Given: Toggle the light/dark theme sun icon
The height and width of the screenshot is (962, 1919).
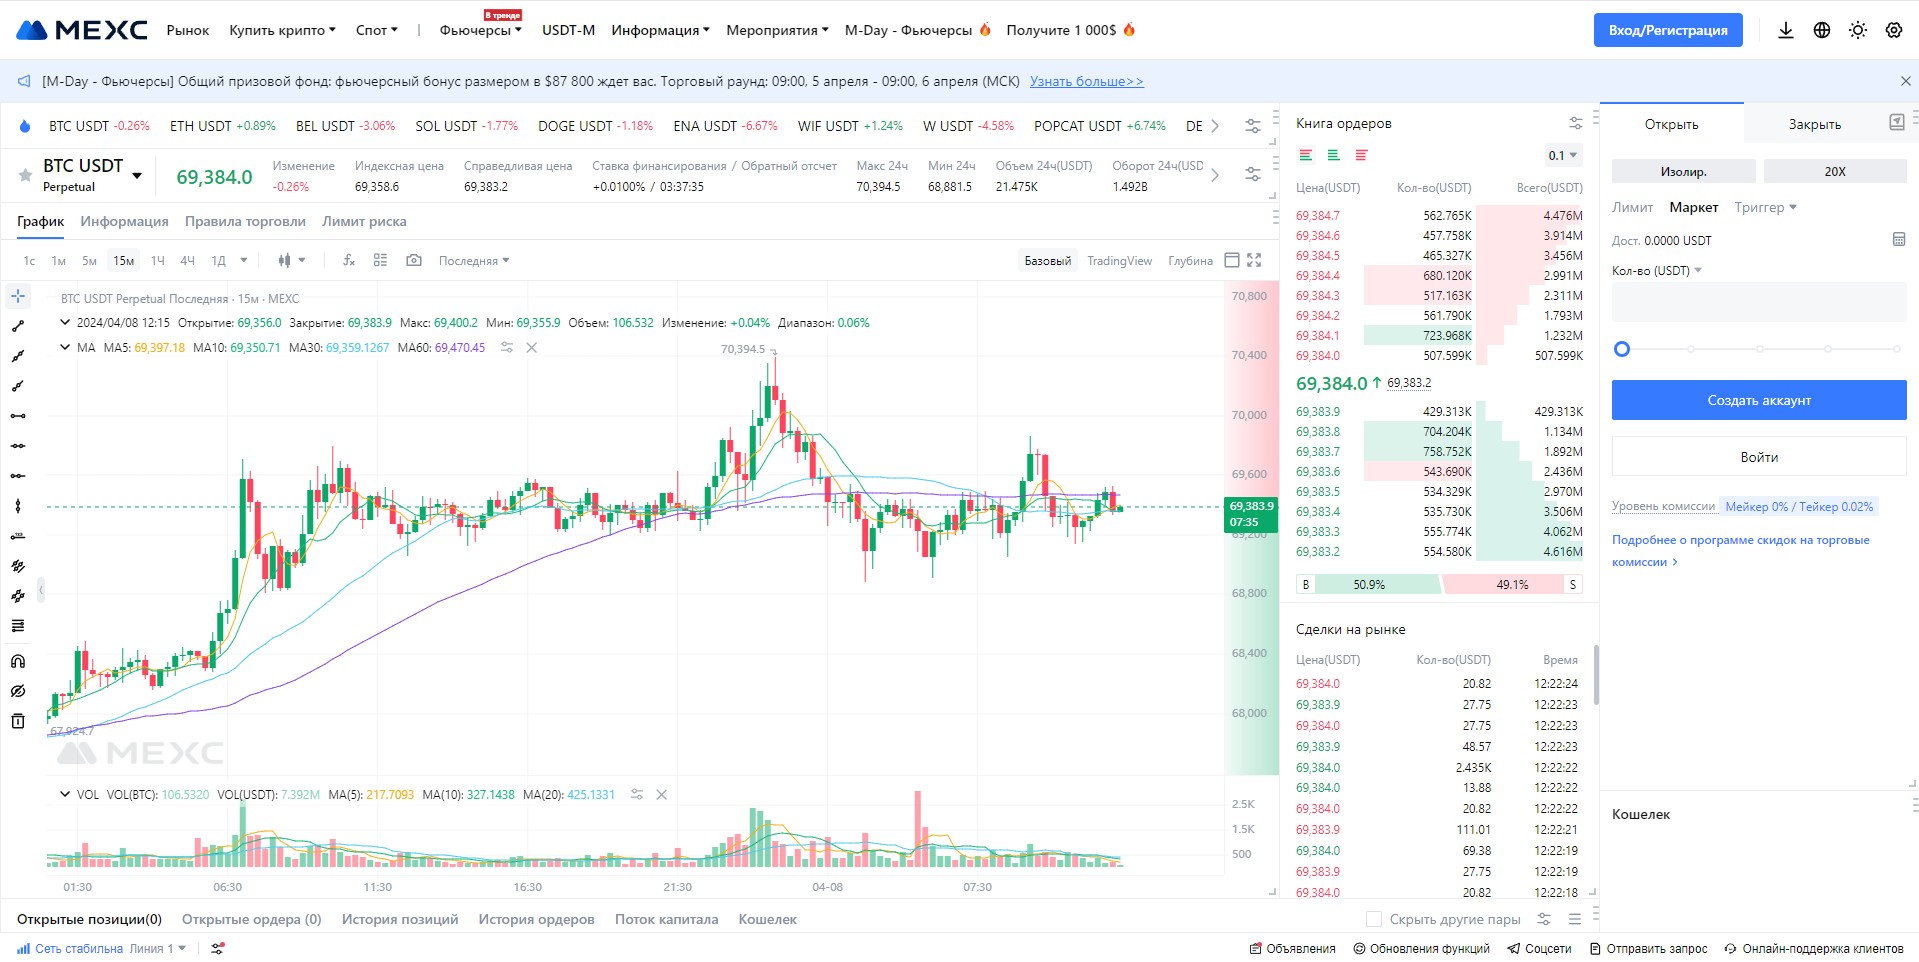Looking at the screenshot, I should point(1858,30).
